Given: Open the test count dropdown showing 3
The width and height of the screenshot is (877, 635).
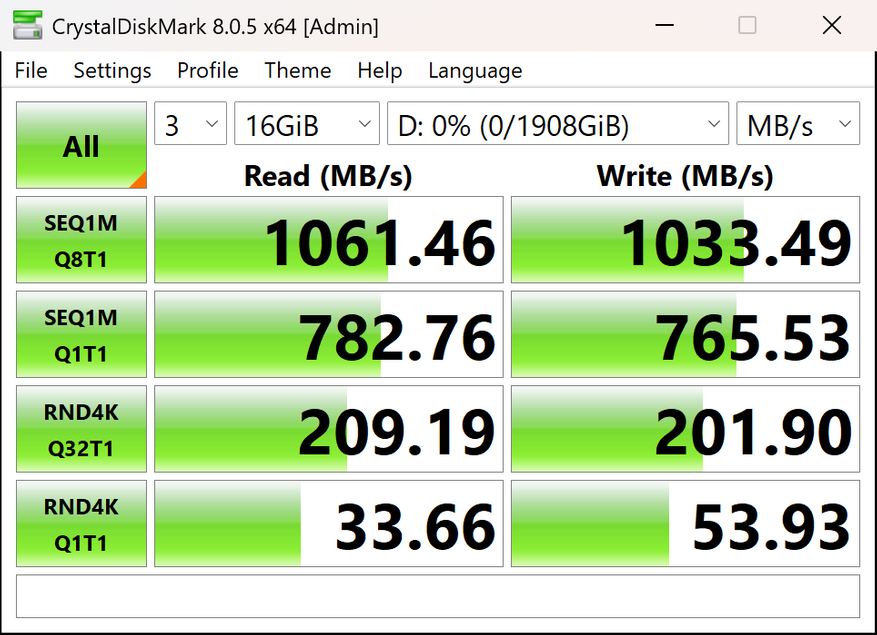Looking at the screenshot, I should pos(190,123).
